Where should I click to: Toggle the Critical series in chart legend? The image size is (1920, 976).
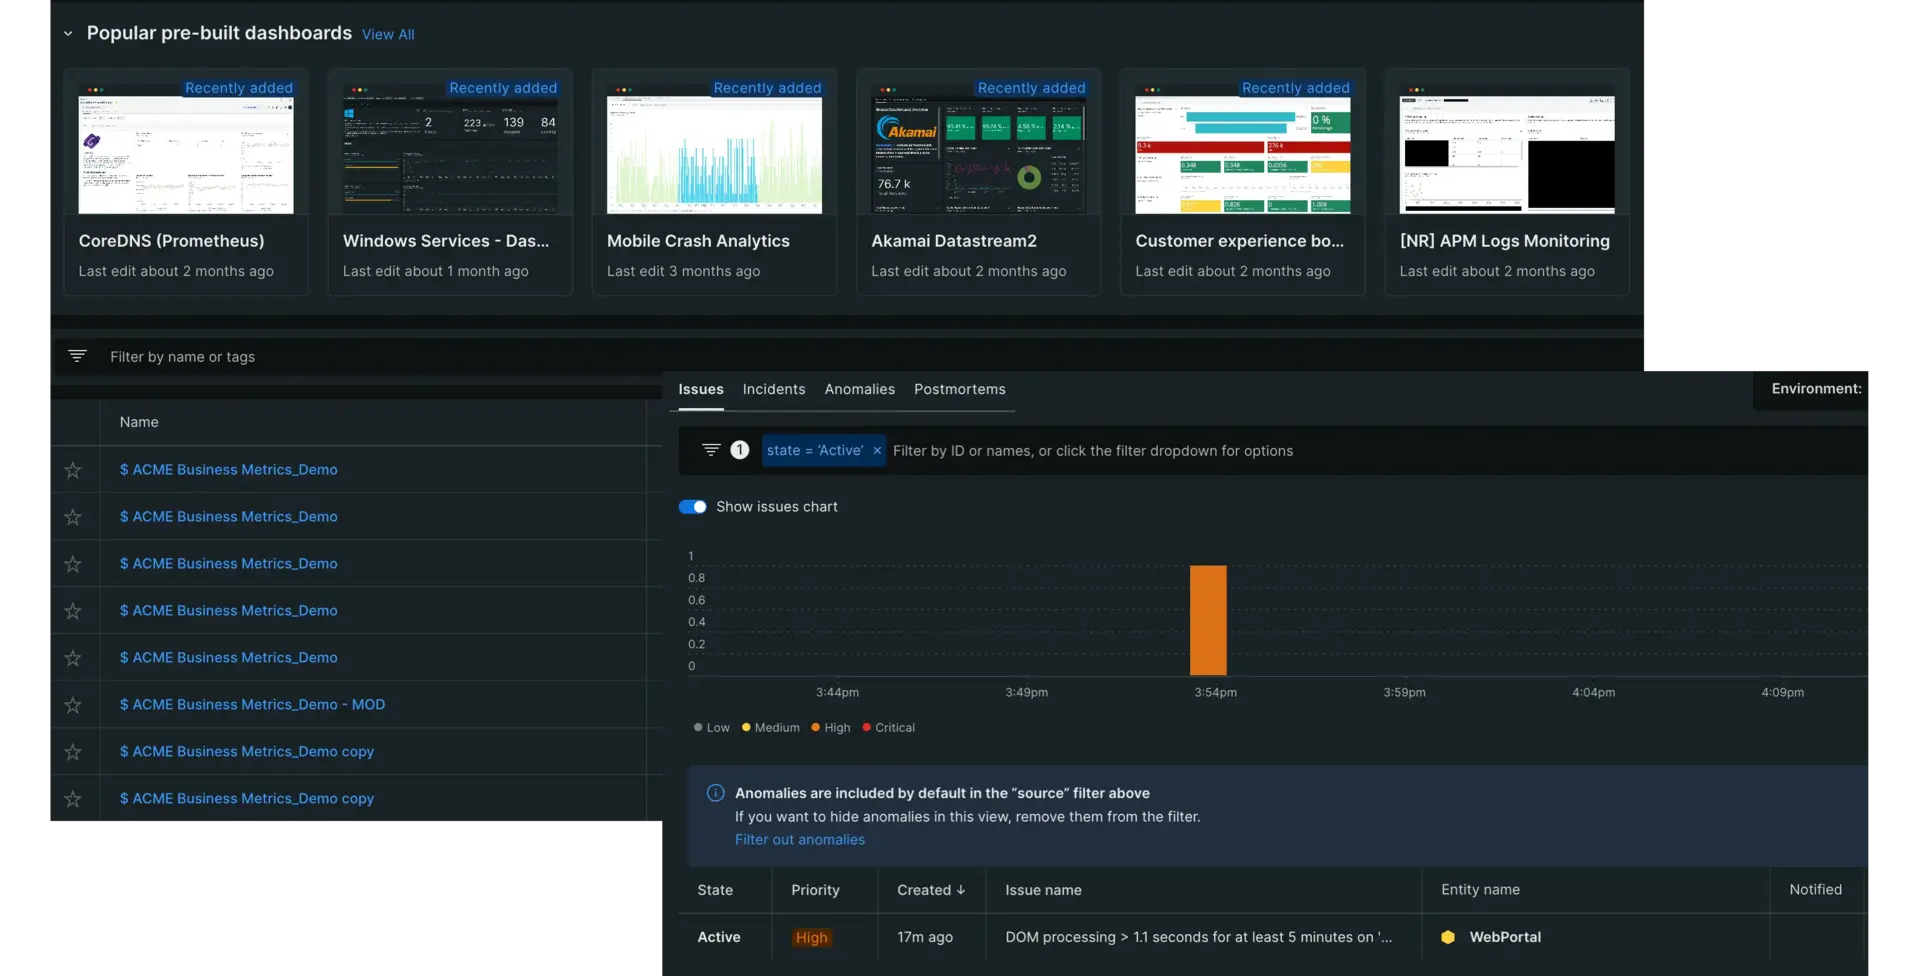click(888, 728)
